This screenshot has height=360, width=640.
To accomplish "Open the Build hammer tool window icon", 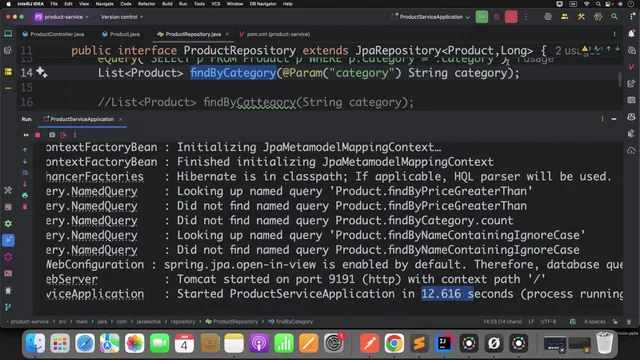I will point(8,190).
